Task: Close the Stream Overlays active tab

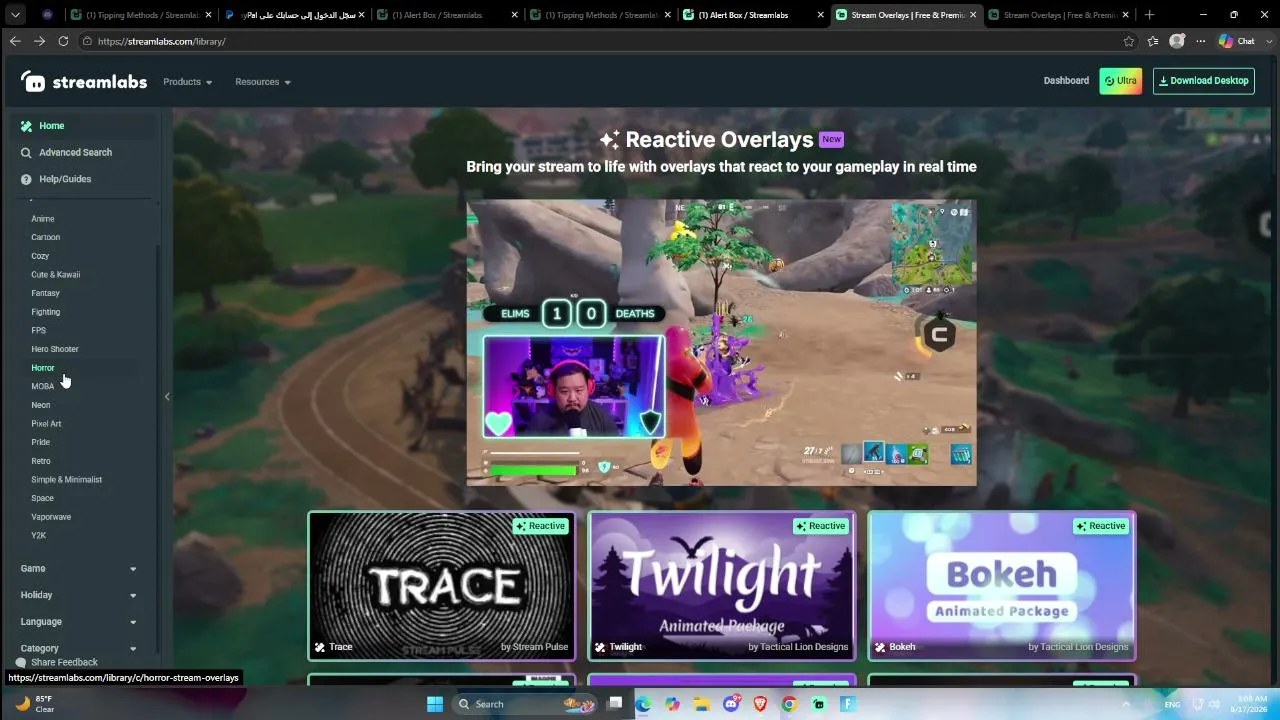Action: point(973,15)
